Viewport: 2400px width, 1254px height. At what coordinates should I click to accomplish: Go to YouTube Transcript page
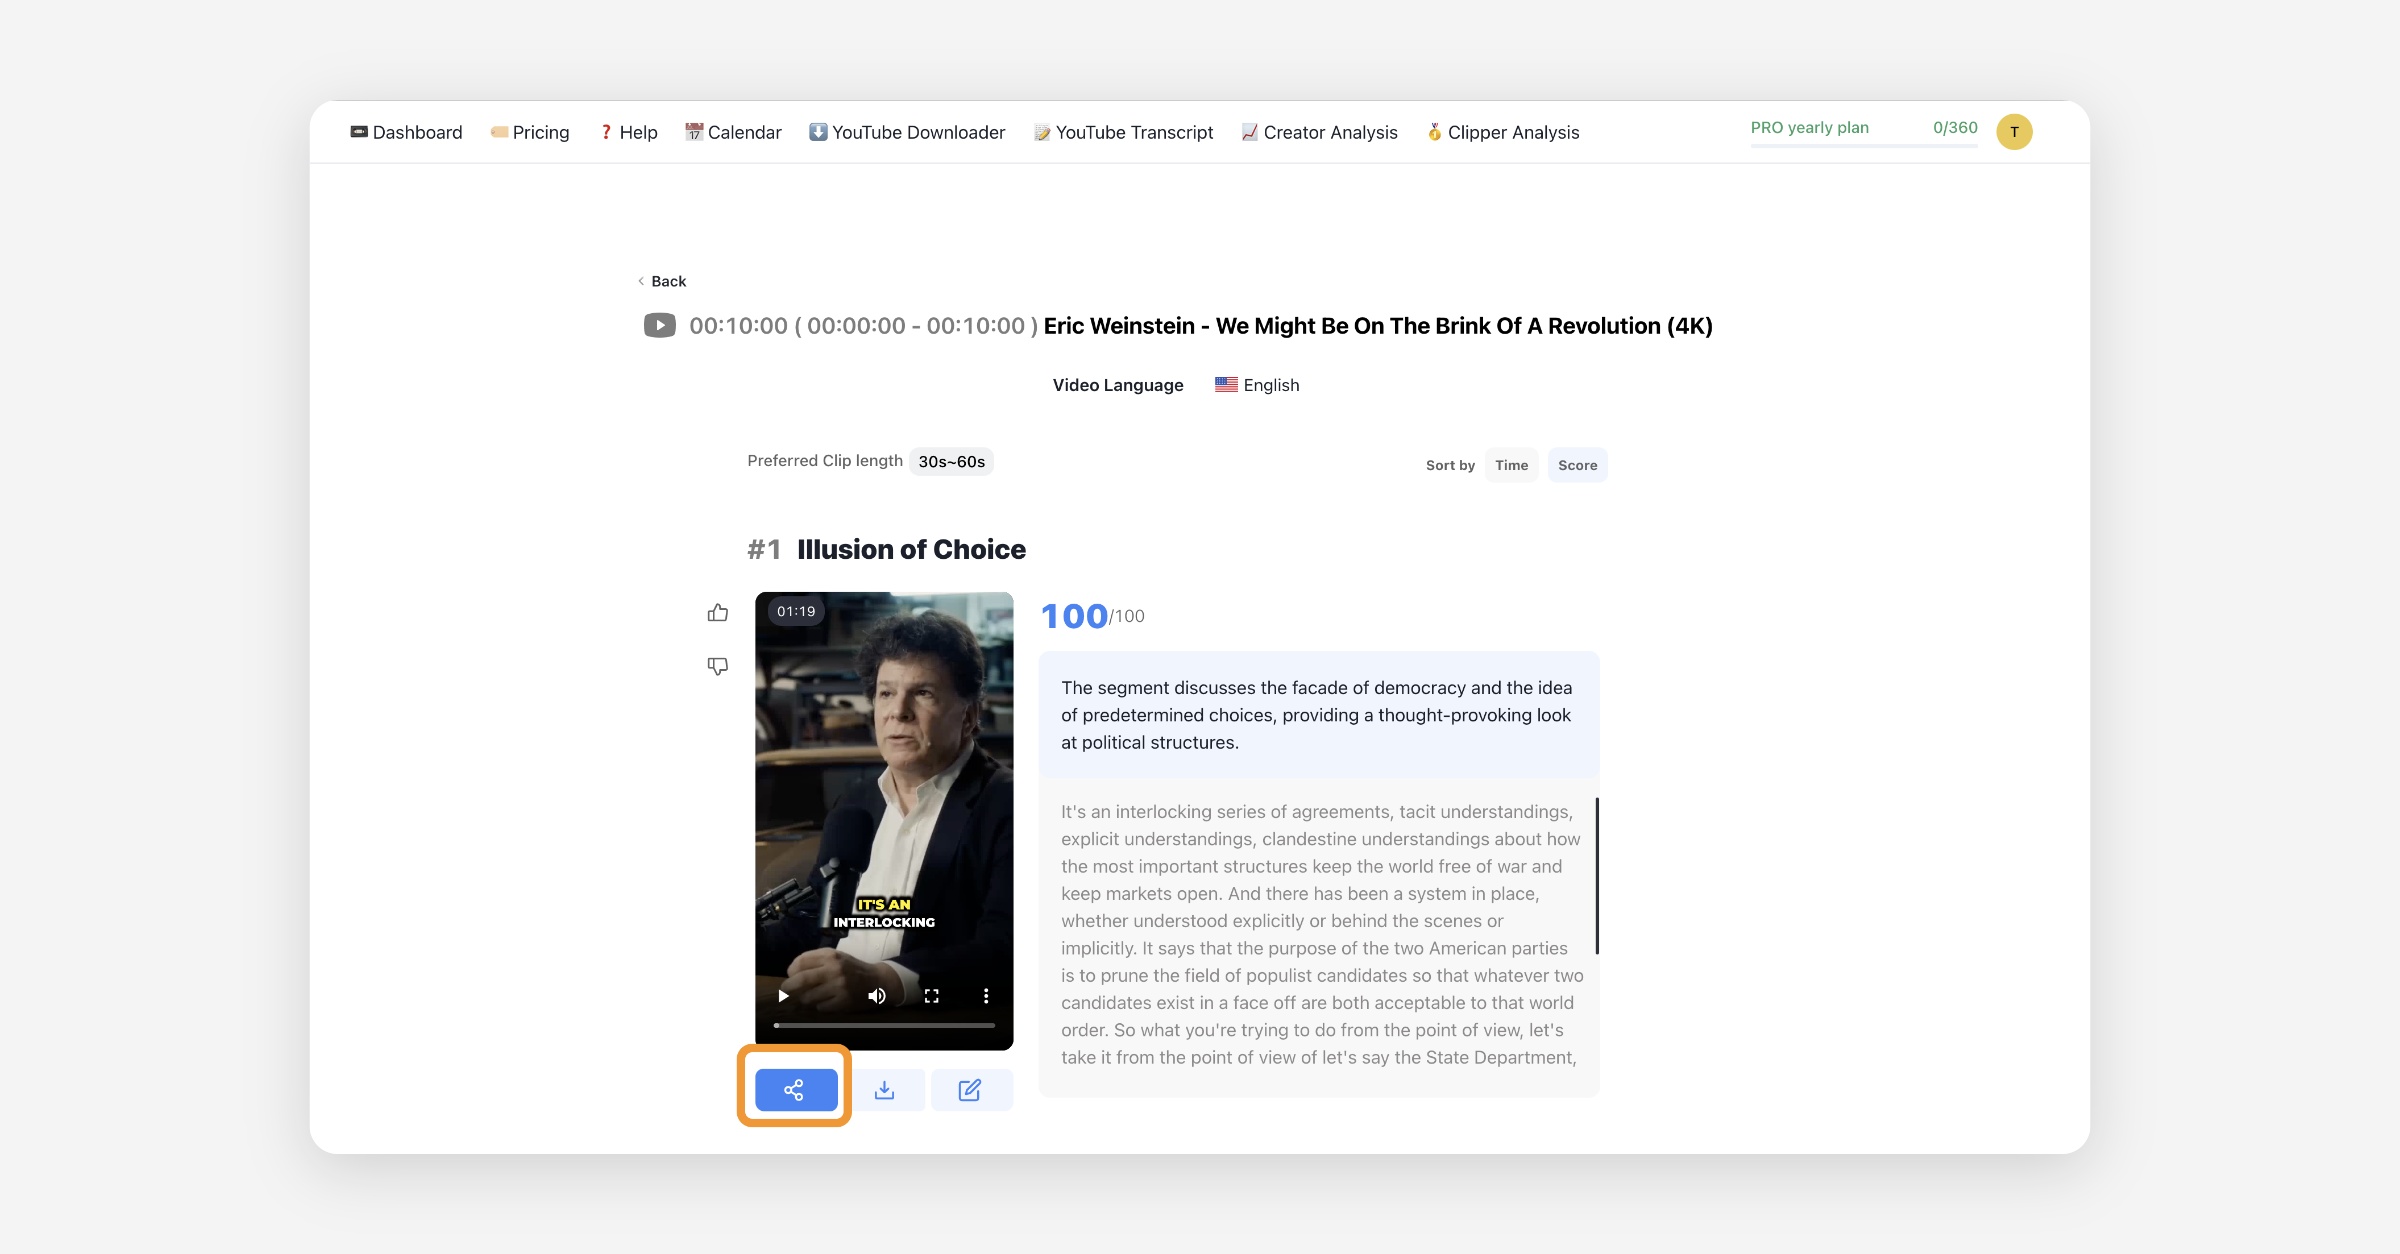point(1123,132)
